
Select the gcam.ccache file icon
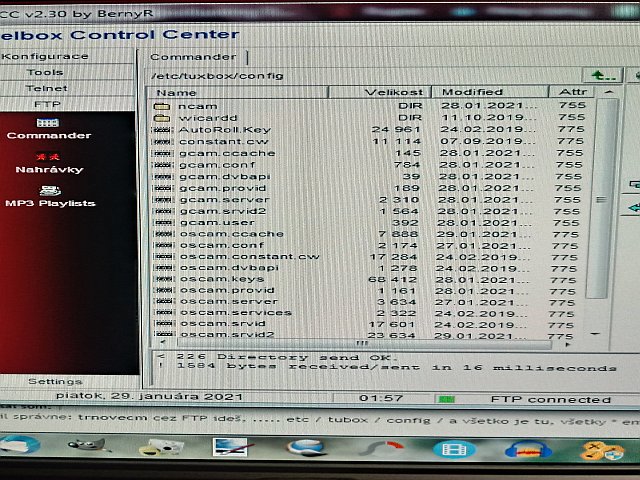pyautogui.click(x=162, y=153)
